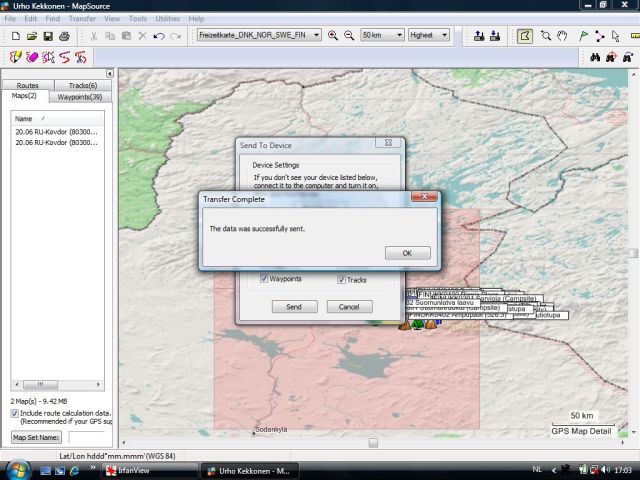This screenshot has height=480, width=640.
Task: Click the Save disk icon
Action: (48, 36)
